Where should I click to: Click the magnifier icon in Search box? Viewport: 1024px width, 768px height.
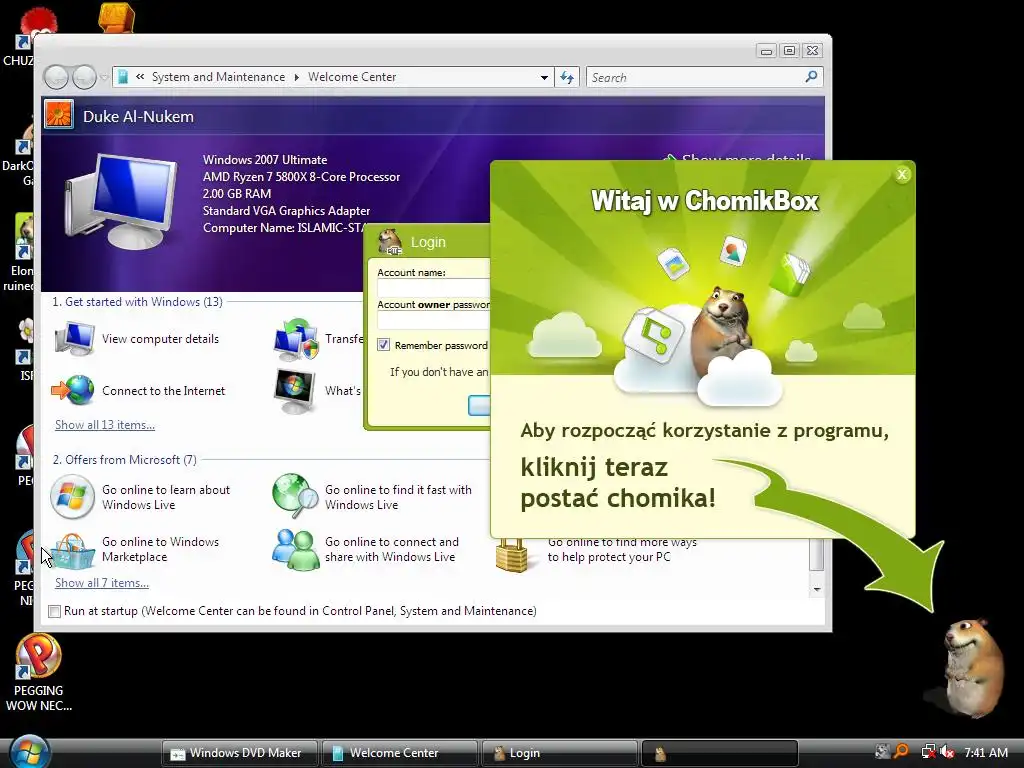tap(811, 77)
